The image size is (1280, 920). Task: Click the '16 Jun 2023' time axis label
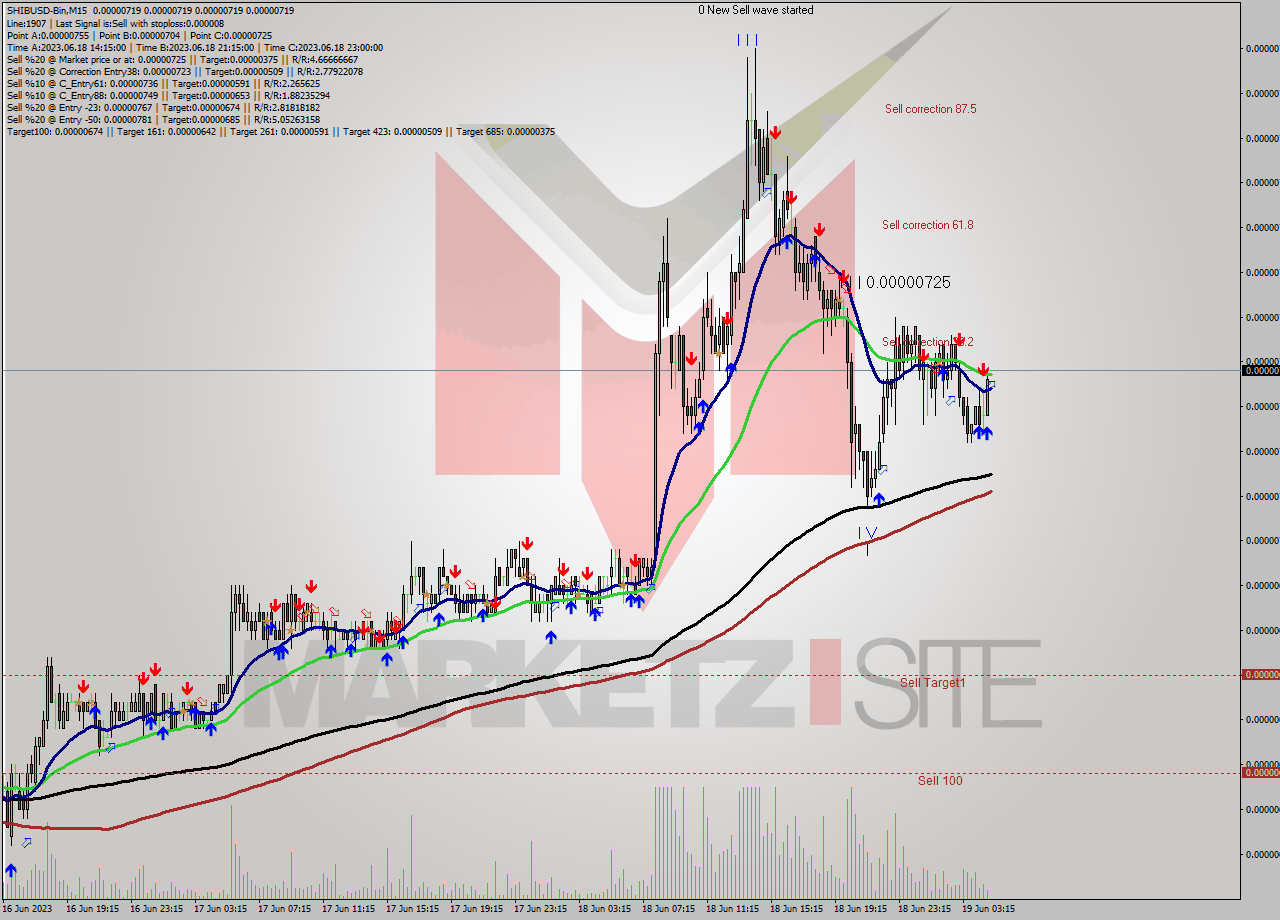[28, 909]
